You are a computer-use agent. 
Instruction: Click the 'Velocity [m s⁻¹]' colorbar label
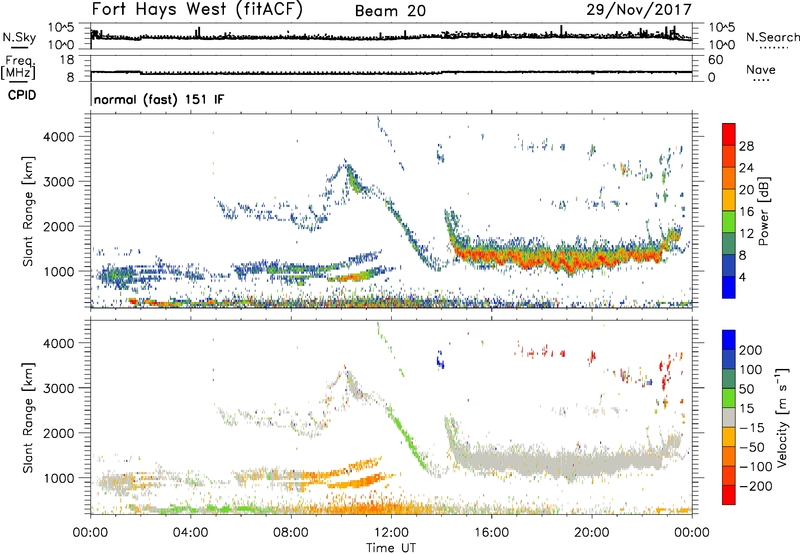click(x=782, y=417)
